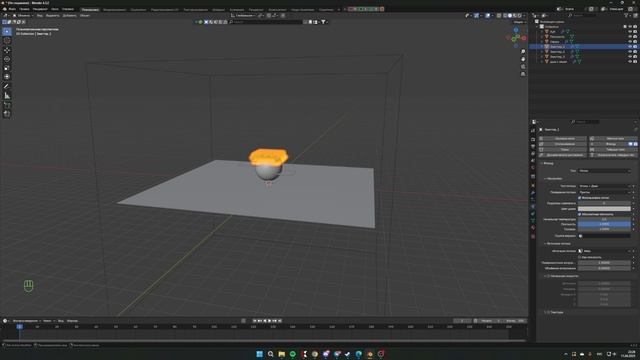Click the viewport navigation axis gizmo
Viewport: 640px width, 360px height.
pyautogui.click(x=516, y=38)
